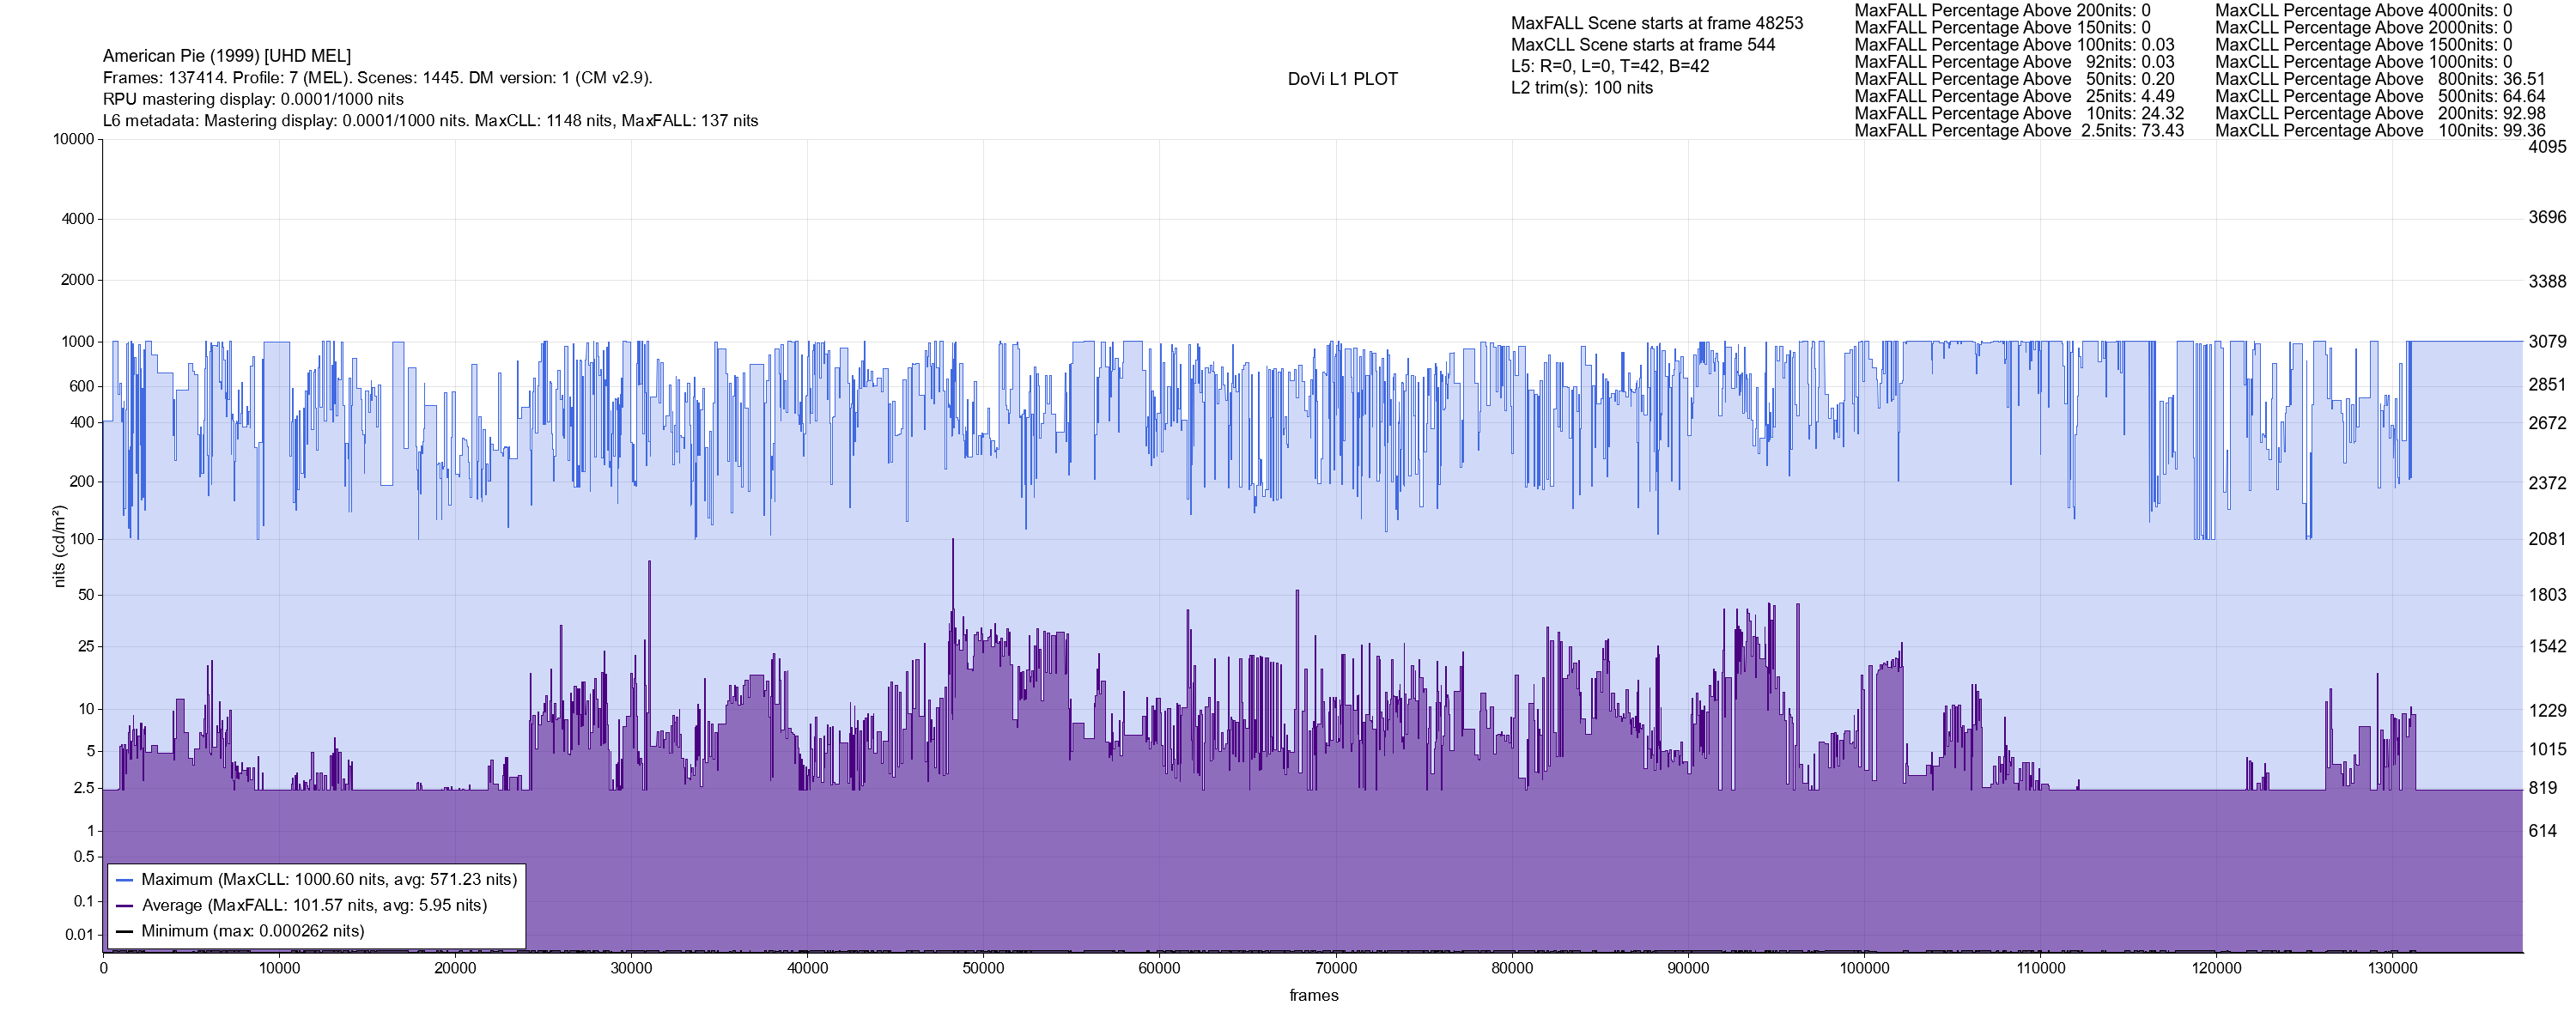This screenshot has width=2576, height=1030.
Task: Click the DoVi L1 PLOT title
Action: (1342, 79)
